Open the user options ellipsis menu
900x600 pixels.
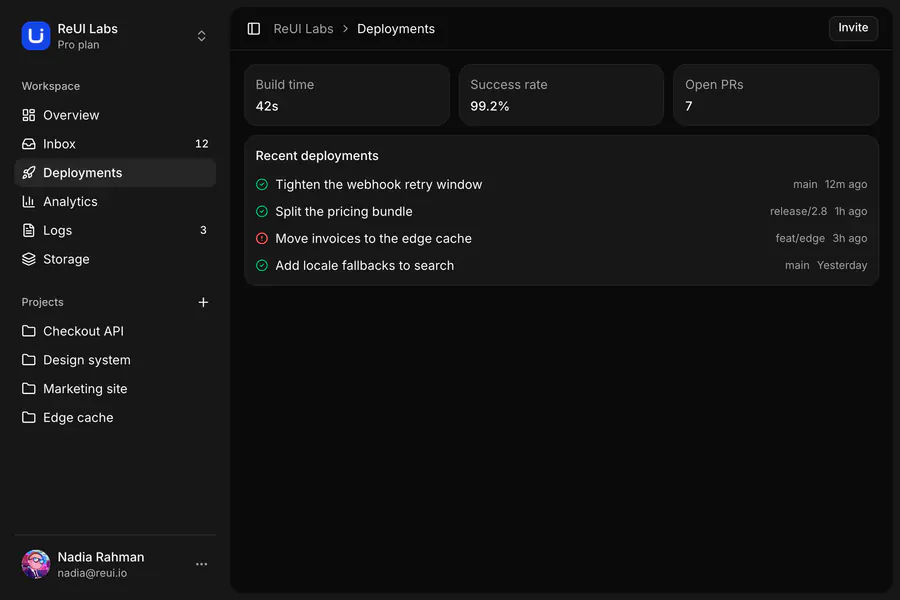point(201,564)
